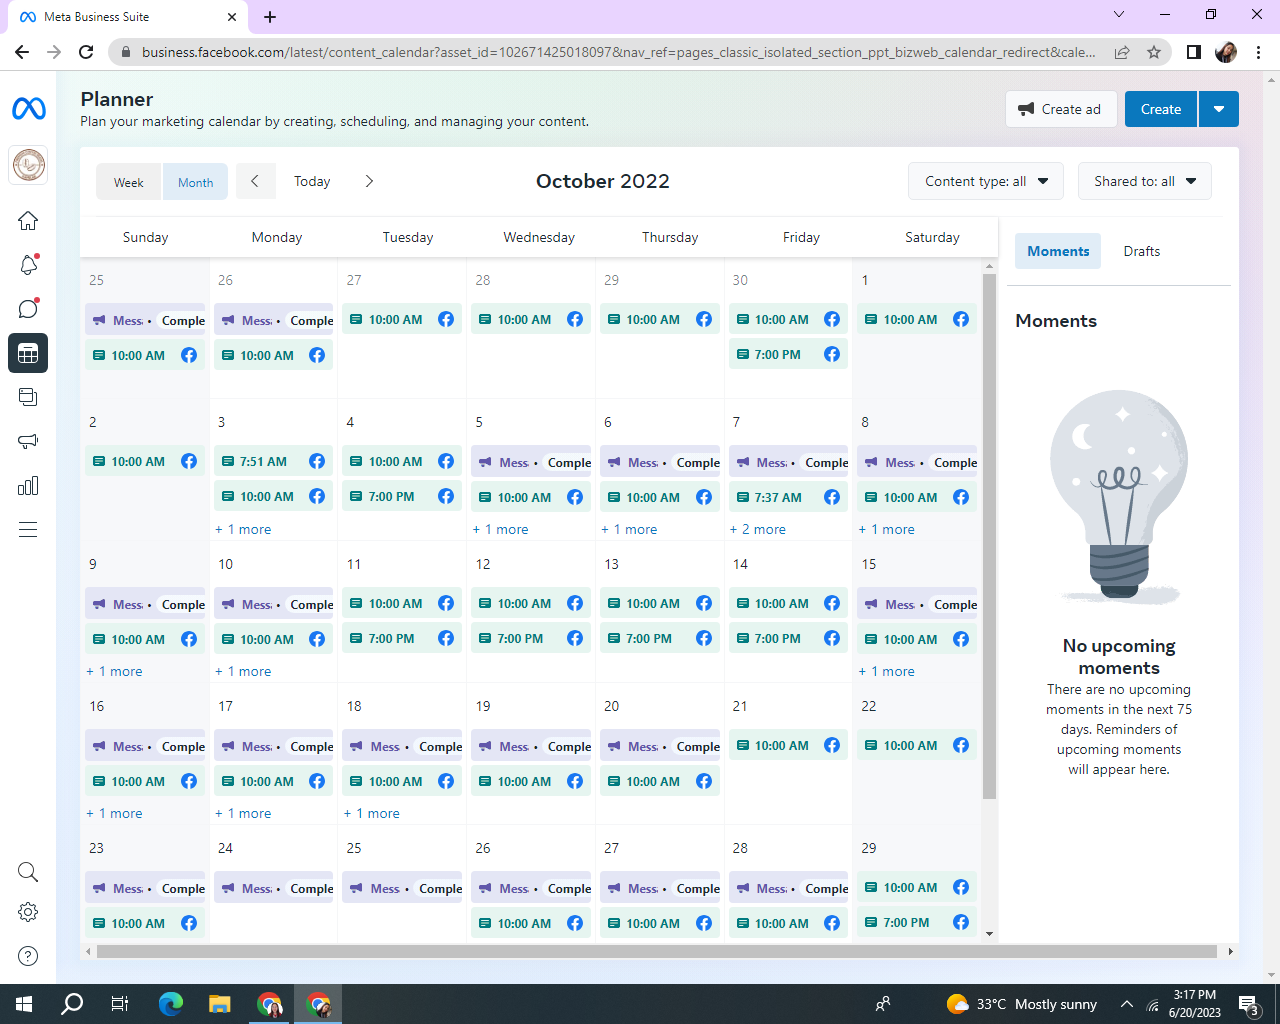Select the Moments tab
Screen dimensions: 1280x1024
pyautogui.click(x=1058, y=251)
